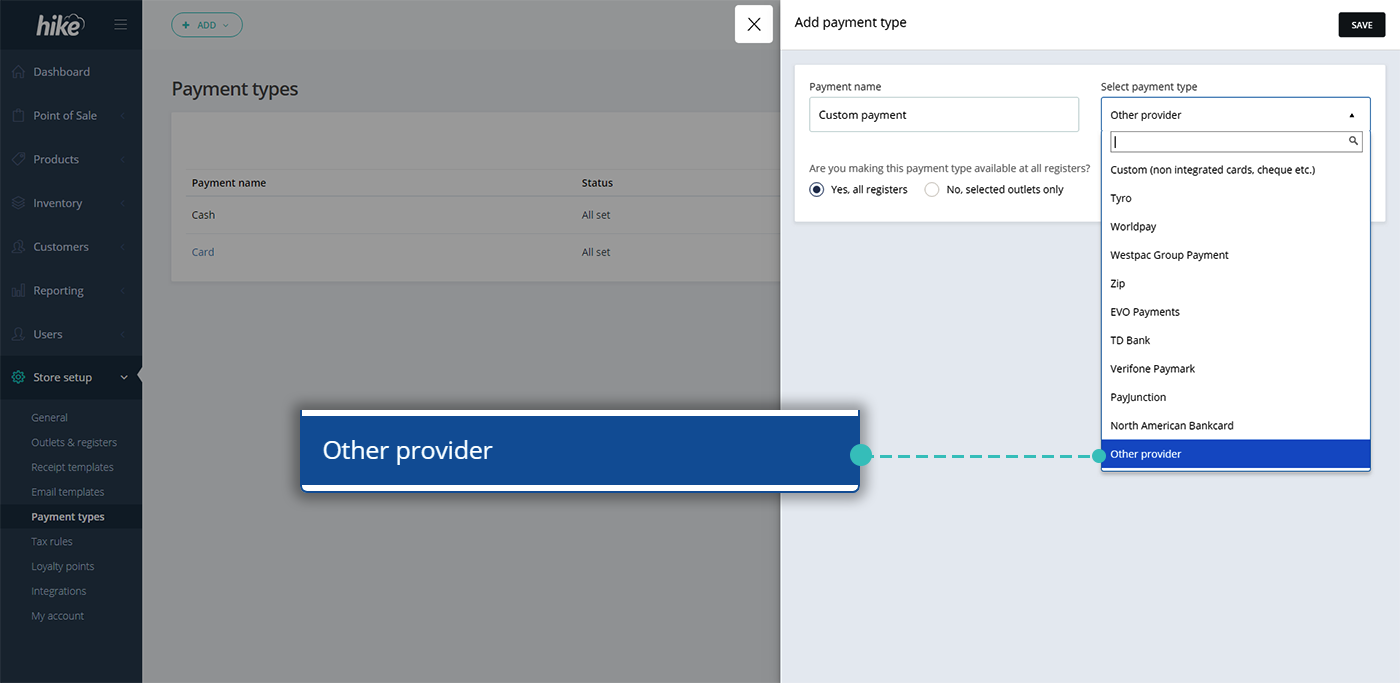The height and width of the screenshot is (683, 1400).
Task: Expand Reporting submenu chevron
Action: point(123,291)
